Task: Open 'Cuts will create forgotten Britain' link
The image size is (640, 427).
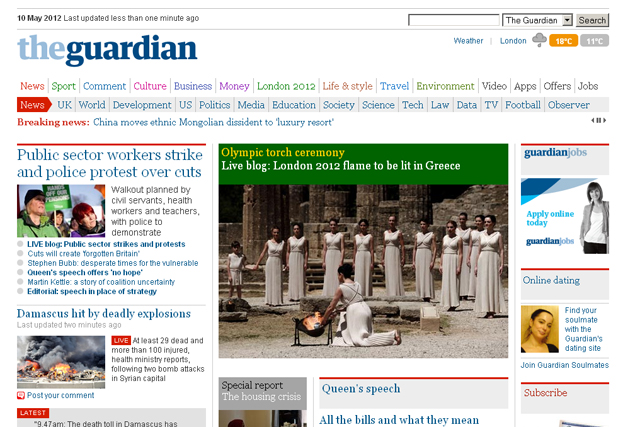Action: click(x=84, y=254)
